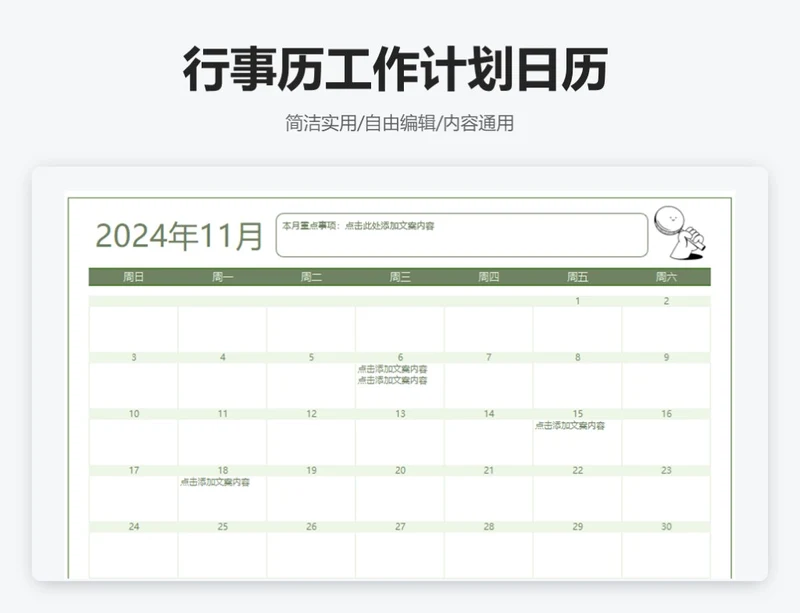Click the date cell numbered 2
The image size is (800, 613).
(x=666, y=301)
